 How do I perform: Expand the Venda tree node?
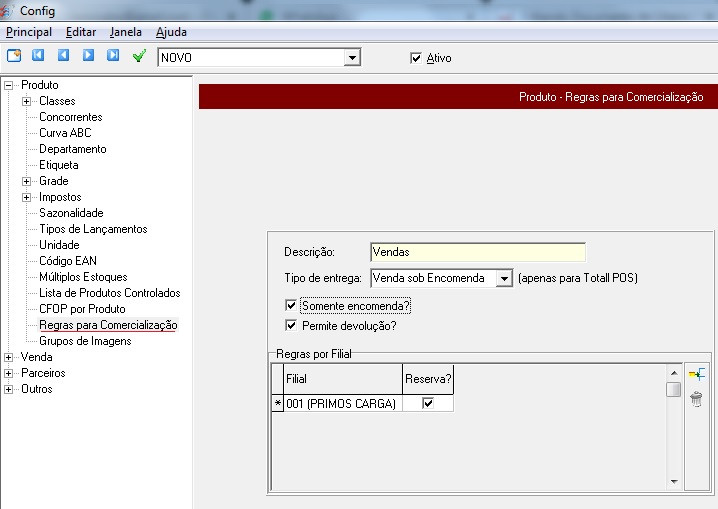click(x=10, y=357)
